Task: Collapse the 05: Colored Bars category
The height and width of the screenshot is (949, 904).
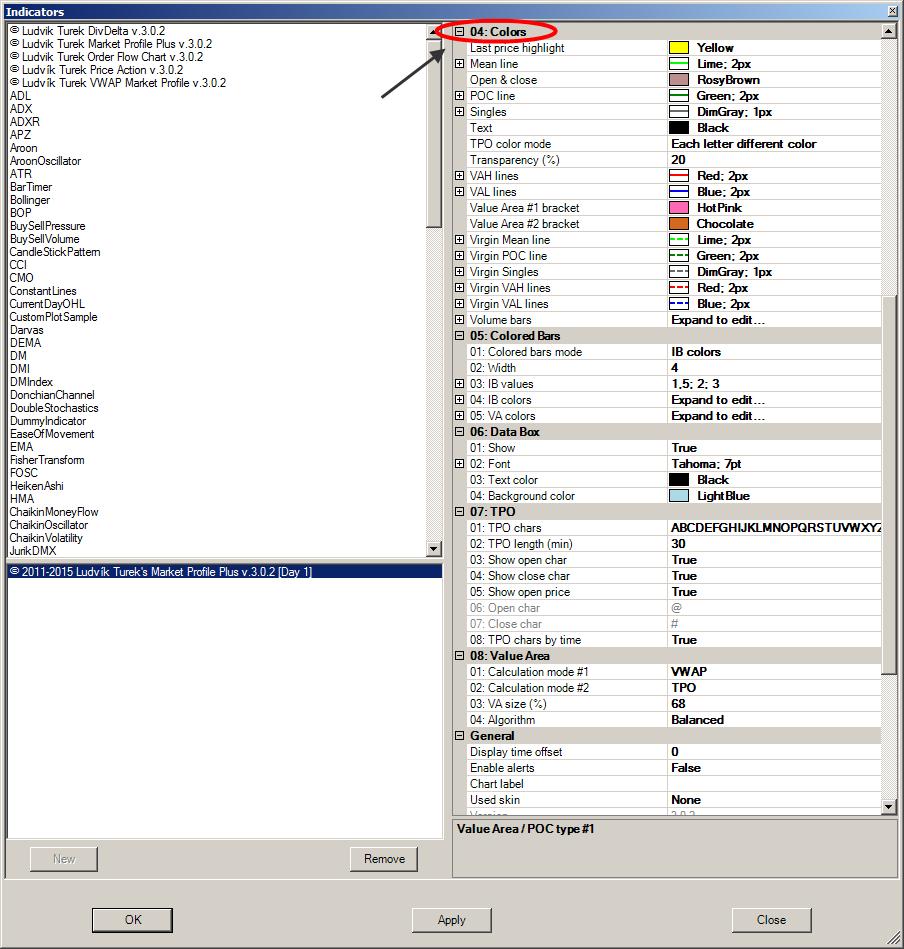Action: (x=459, y=335)
